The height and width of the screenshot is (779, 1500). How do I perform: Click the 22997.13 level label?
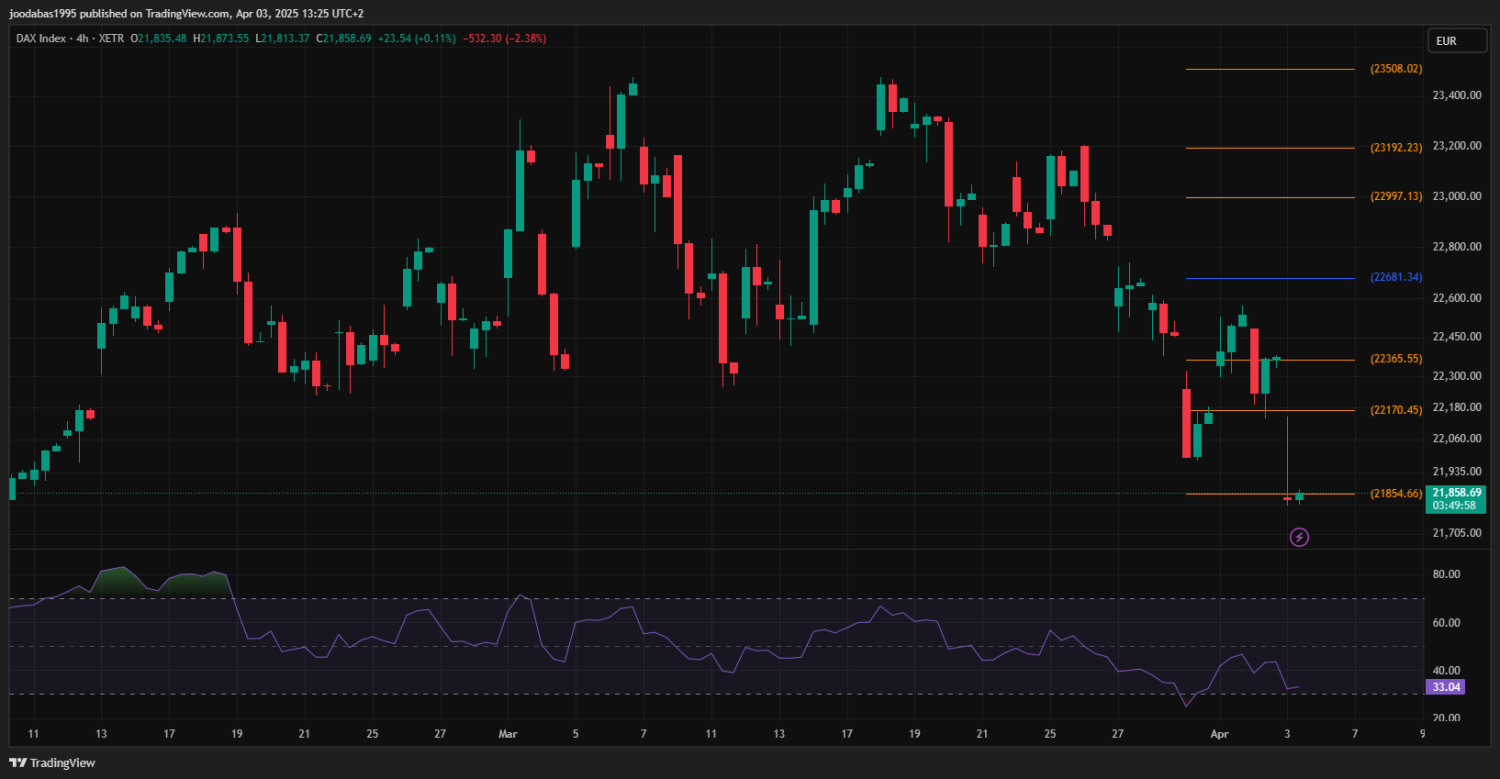(x=1396, y=197)
